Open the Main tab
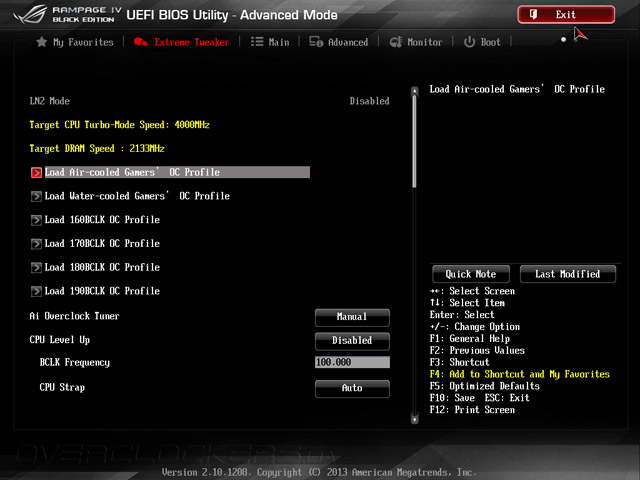Screen dimensions: 640x480 (x=270, y=42)
